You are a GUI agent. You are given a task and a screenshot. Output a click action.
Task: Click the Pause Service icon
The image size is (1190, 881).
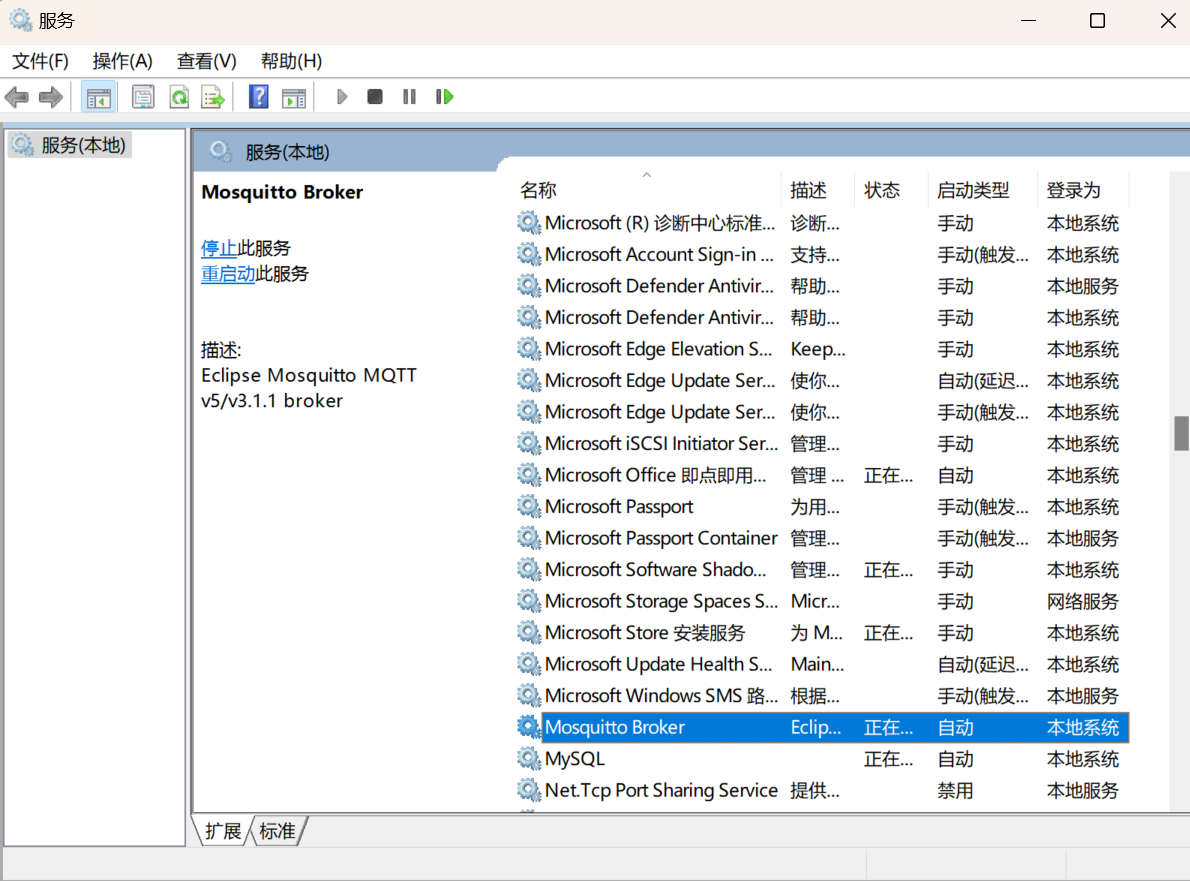point(408,96)
